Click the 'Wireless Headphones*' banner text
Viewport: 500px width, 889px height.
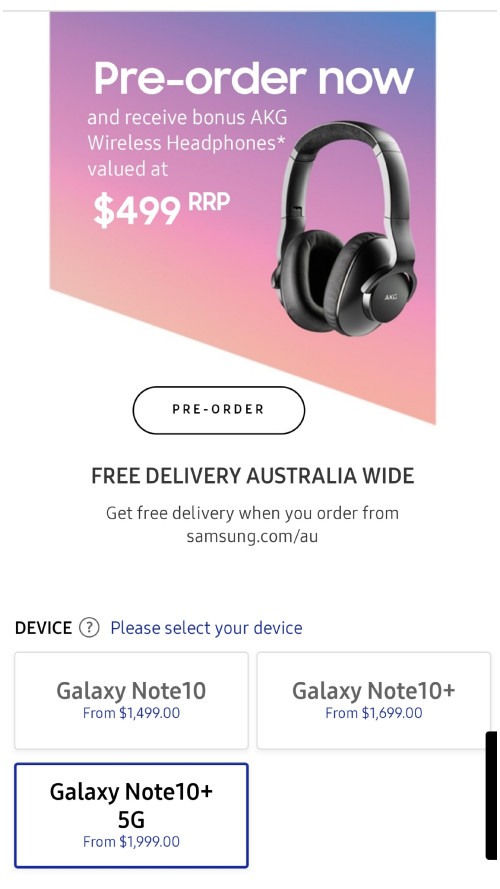point(186,143)
